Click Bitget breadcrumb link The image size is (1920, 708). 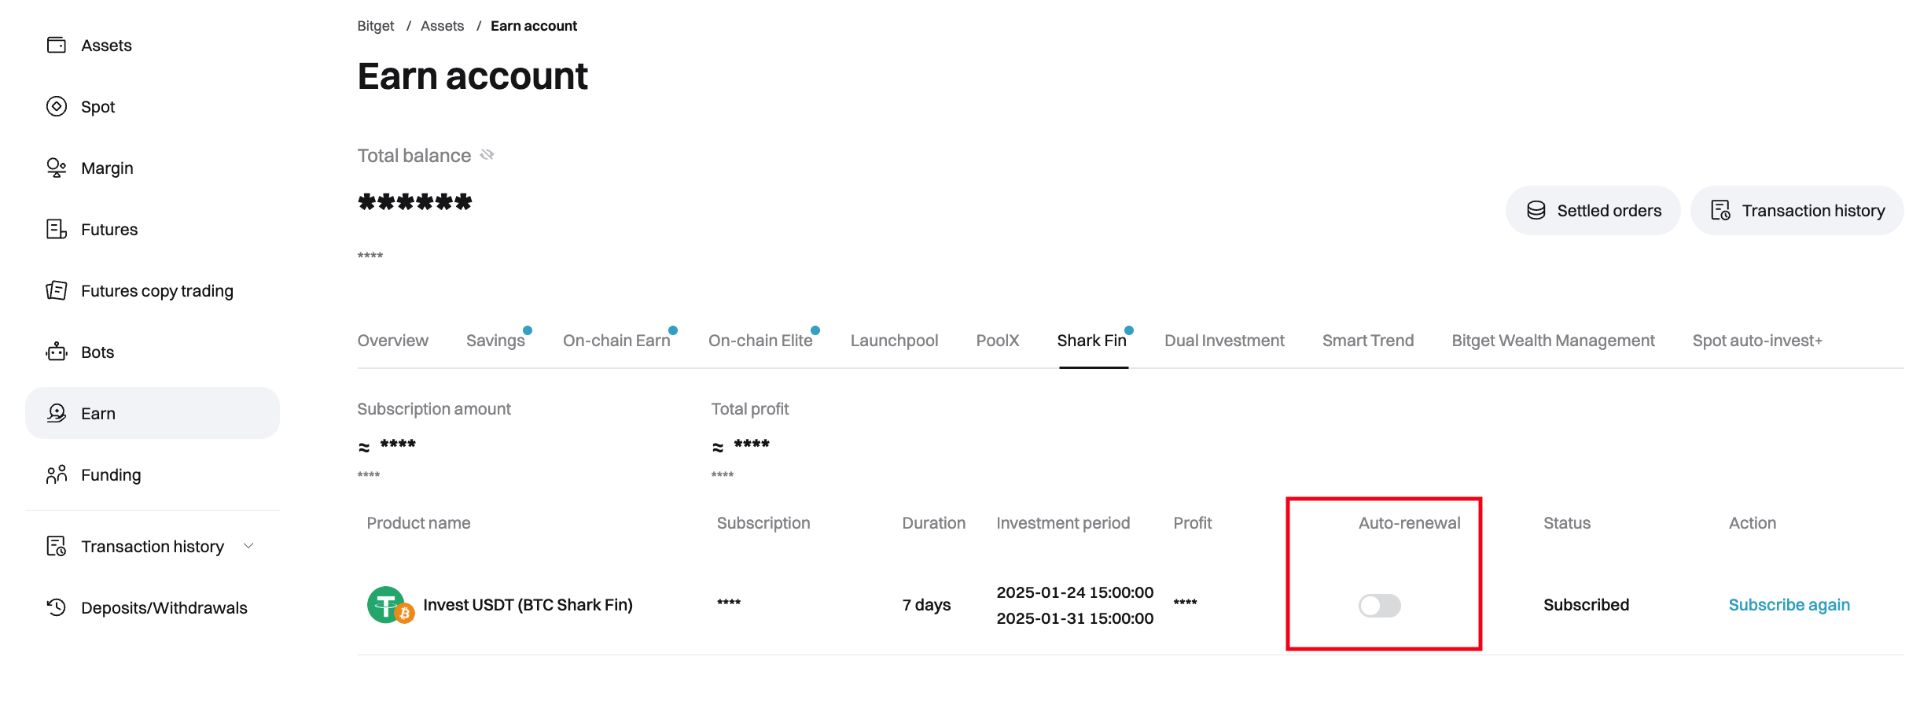coord(375,26)
